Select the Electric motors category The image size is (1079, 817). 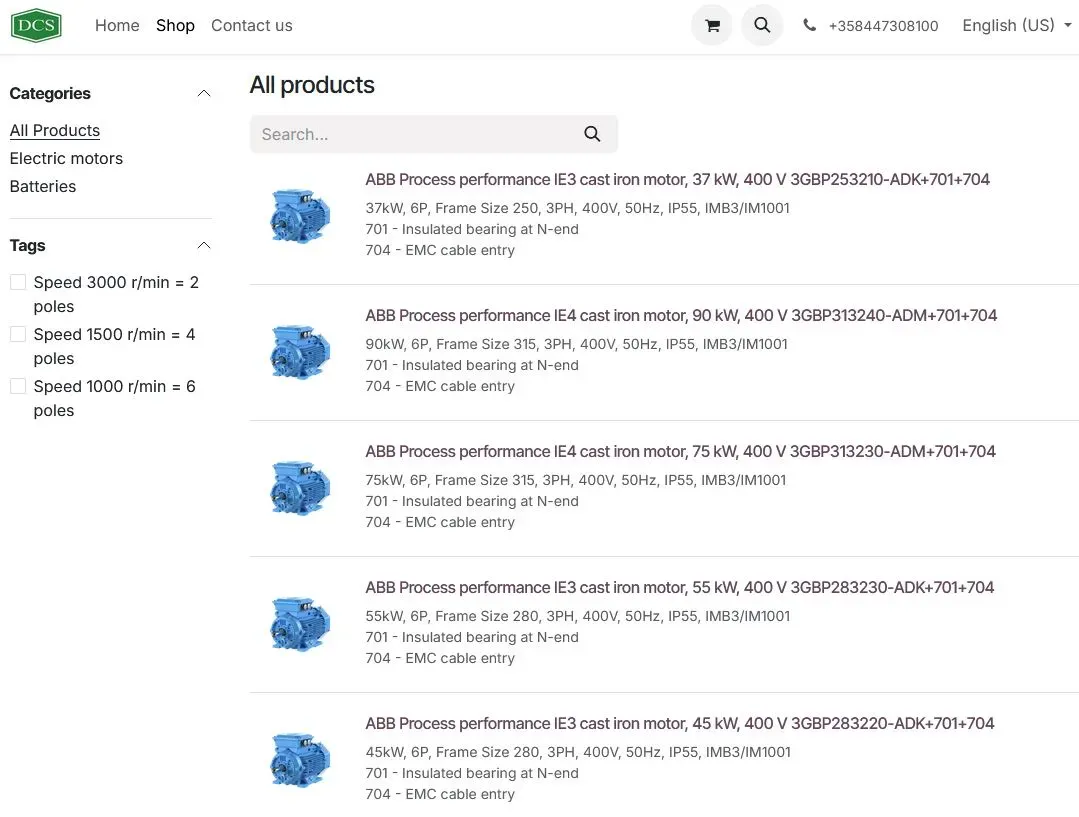click(66, 158)
